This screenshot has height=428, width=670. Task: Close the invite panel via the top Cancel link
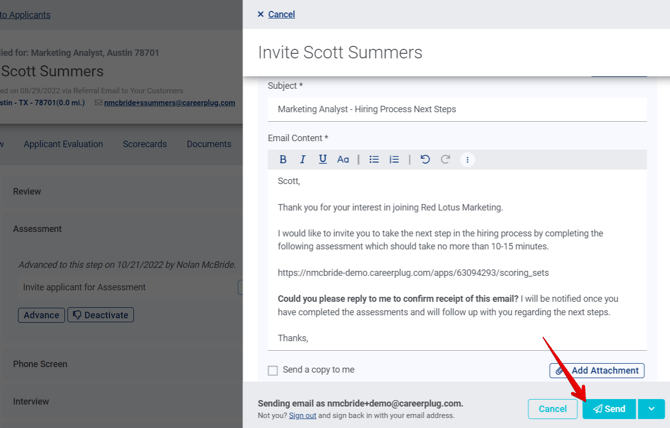click(276, 14)
